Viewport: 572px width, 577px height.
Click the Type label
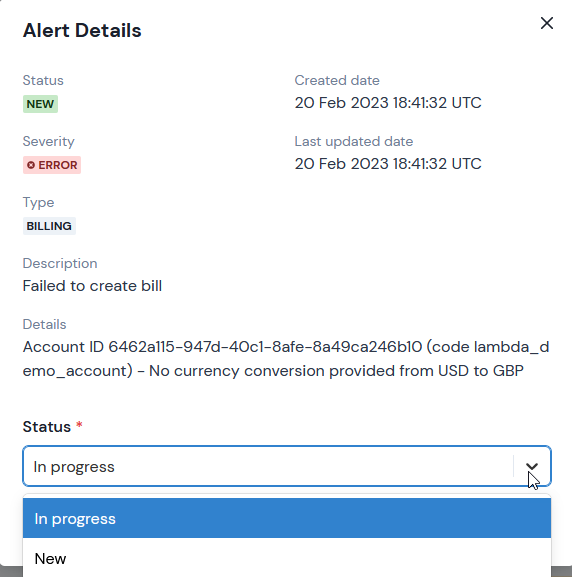point(38,203)
